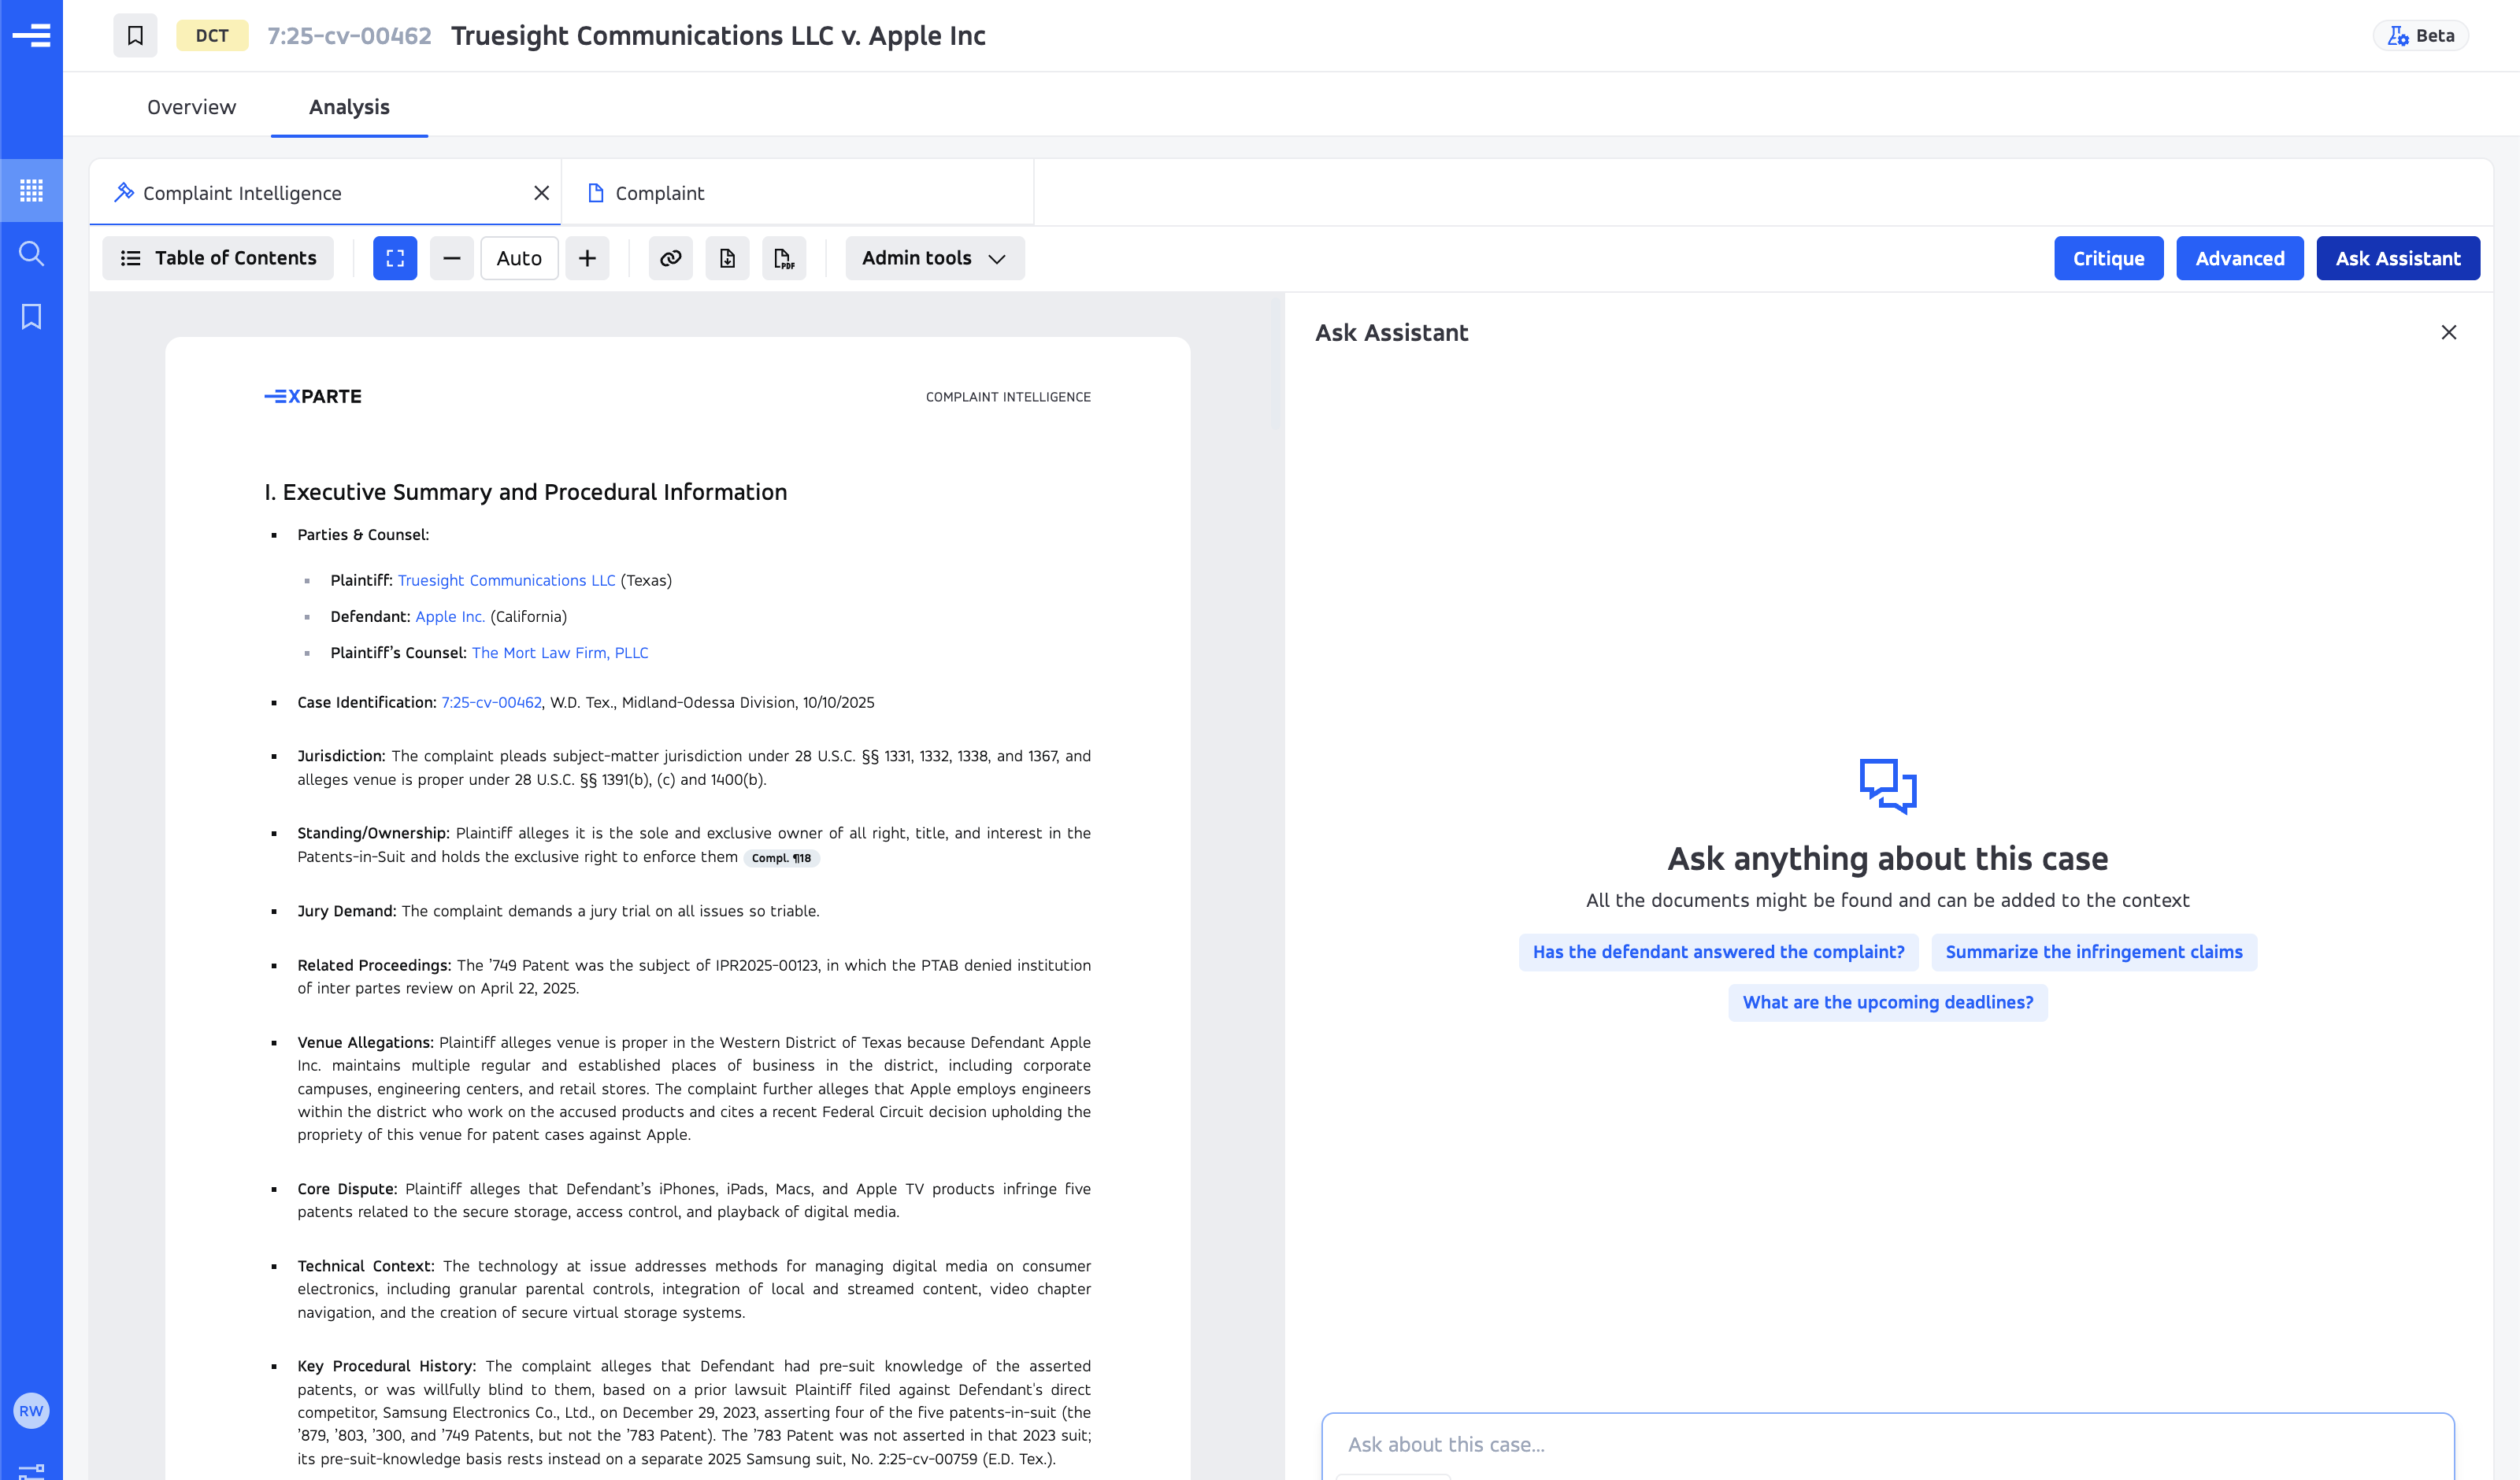Close the Ask Assistant panel
This screenshot has width=2520, height=1480.
2448,332
